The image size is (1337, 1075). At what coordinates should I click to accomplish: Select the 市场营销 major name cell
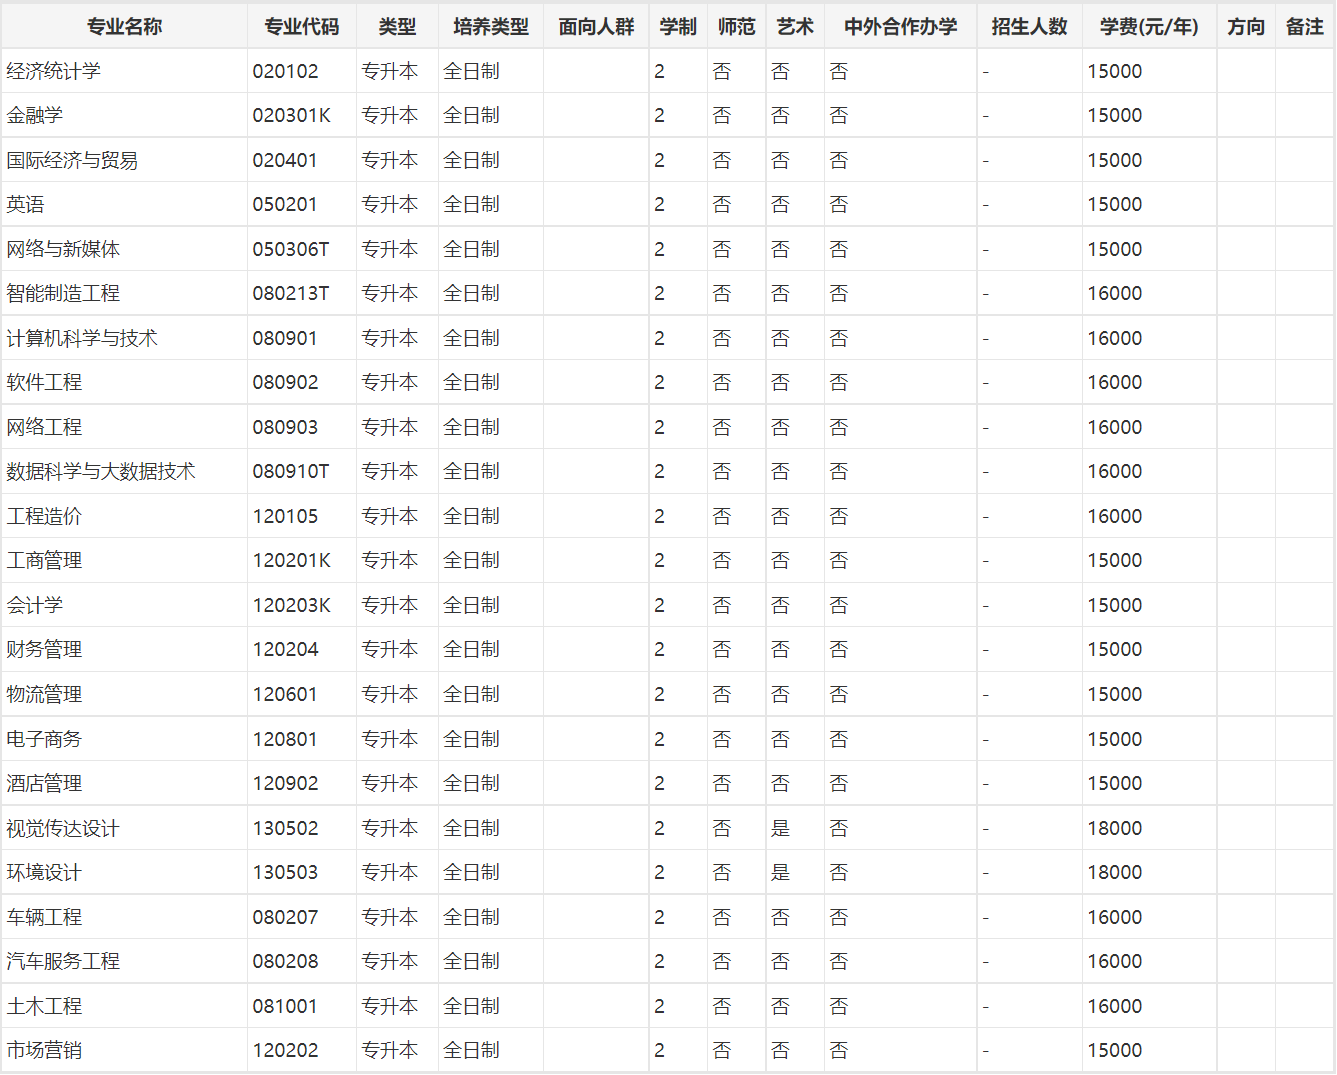[x=44, y=1051]
